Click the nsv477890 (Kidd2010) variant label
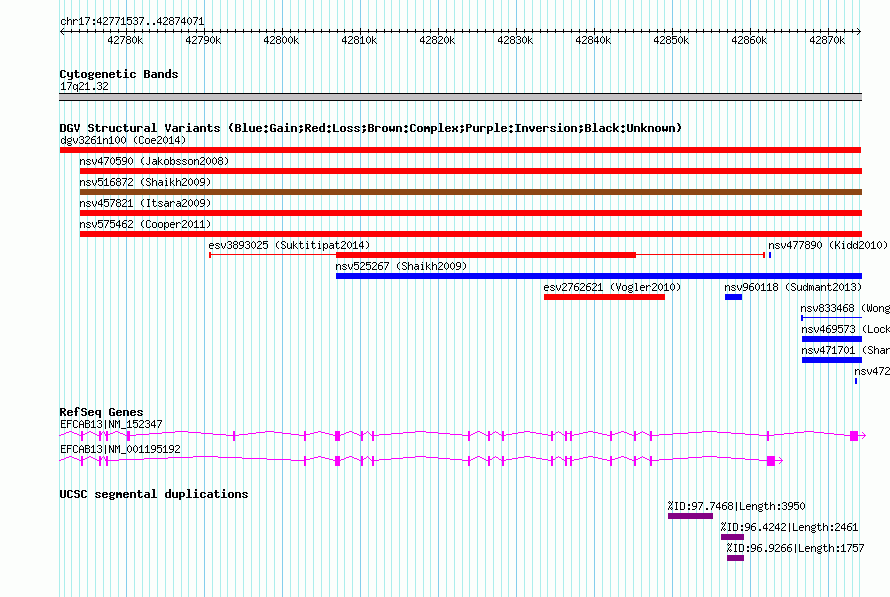 [x=827, y=245]
